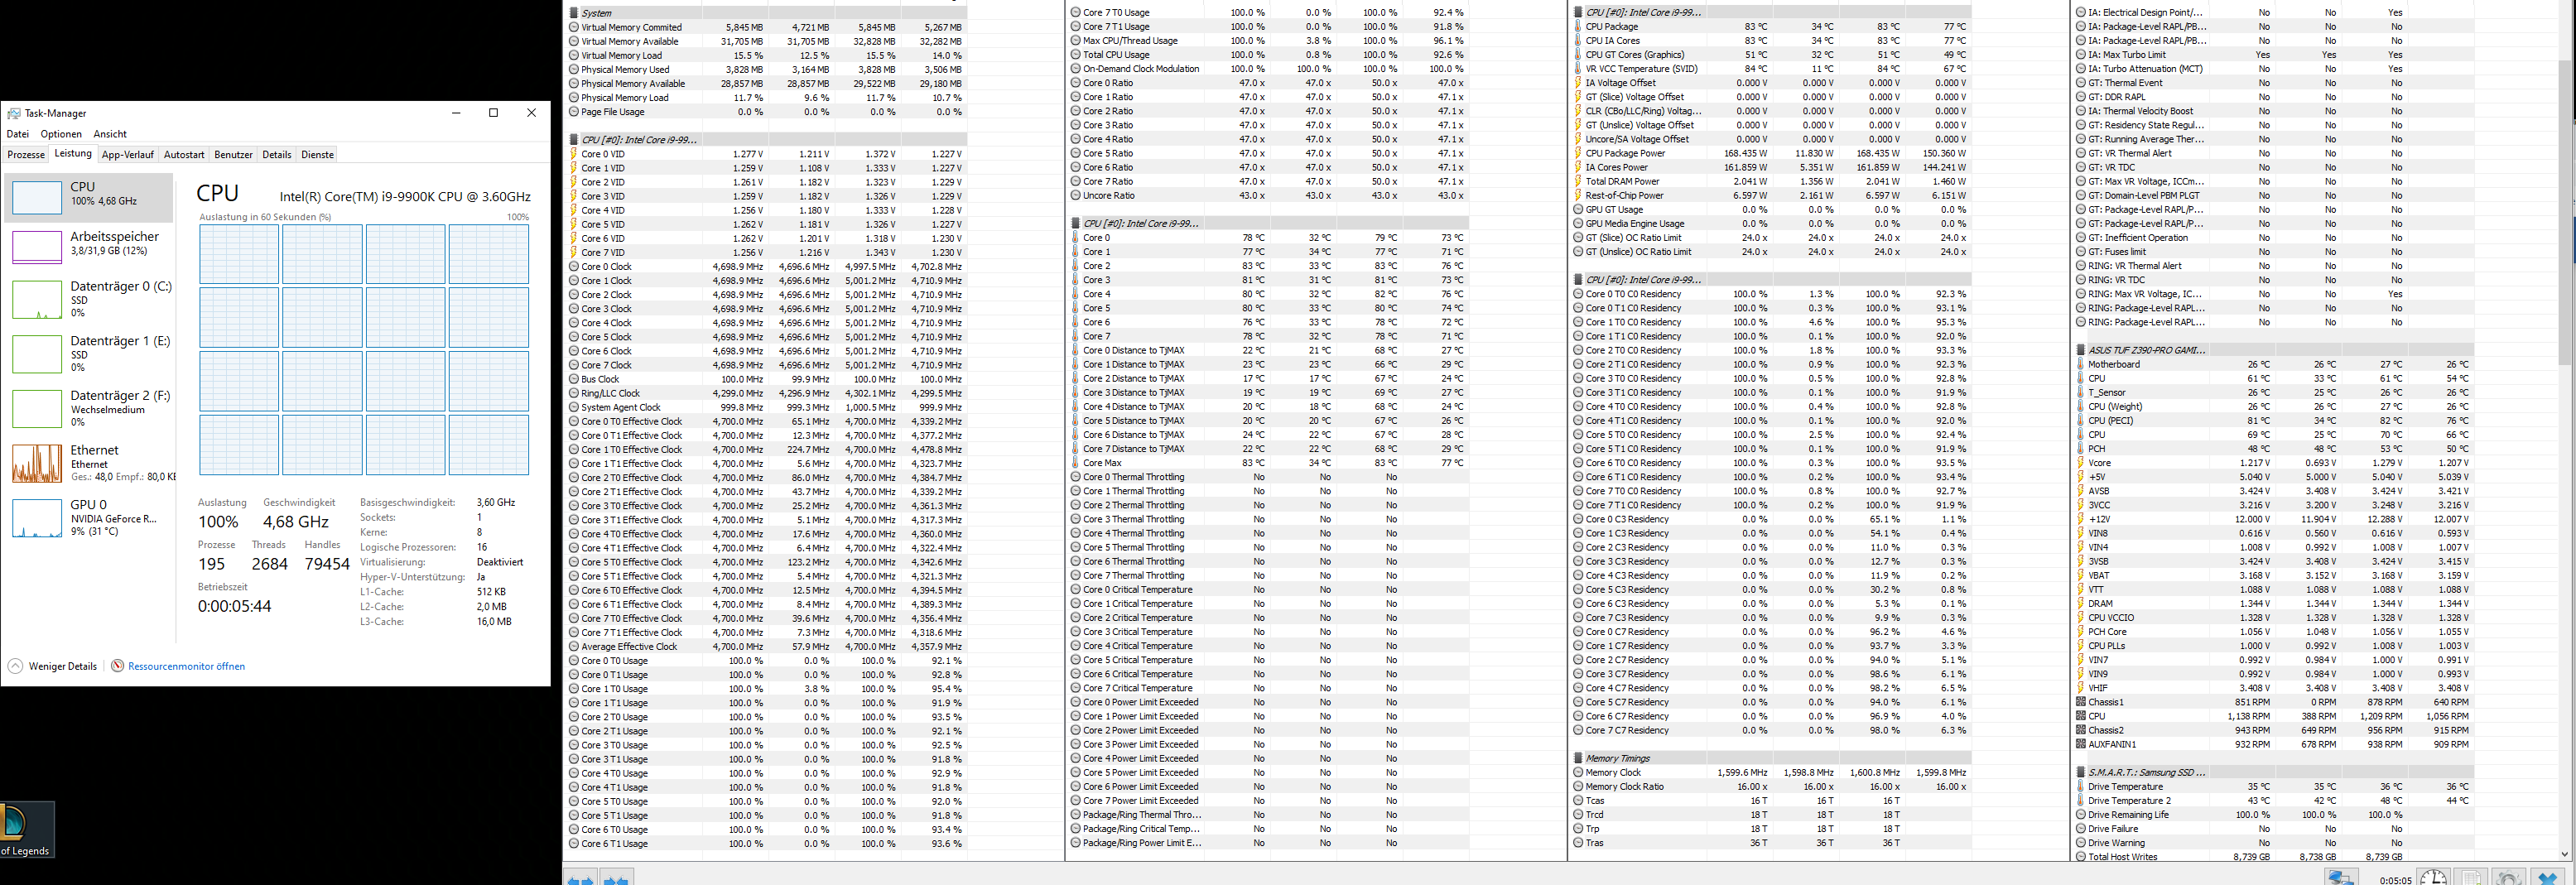Screen dimensions: 2576x885
Task: Open the Datei menu in Task-Manager
Action: tap(18, 134)
